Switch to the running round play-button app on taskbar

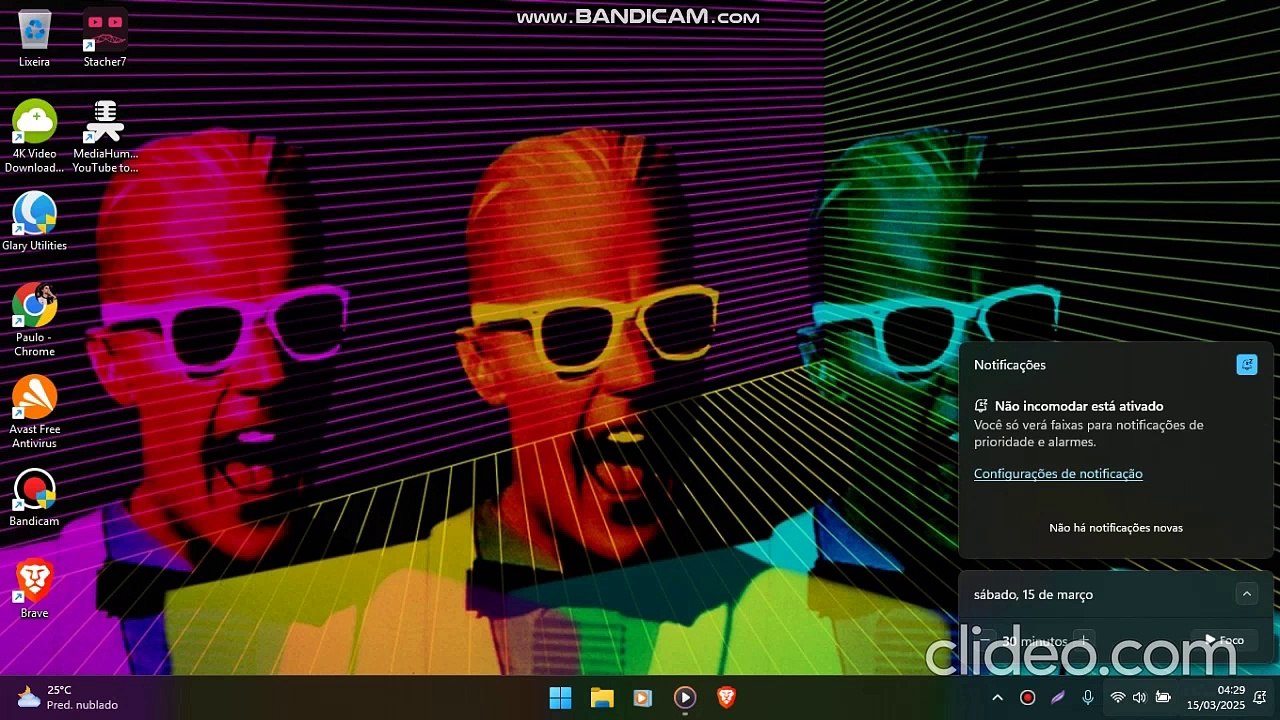click(684, 698)
